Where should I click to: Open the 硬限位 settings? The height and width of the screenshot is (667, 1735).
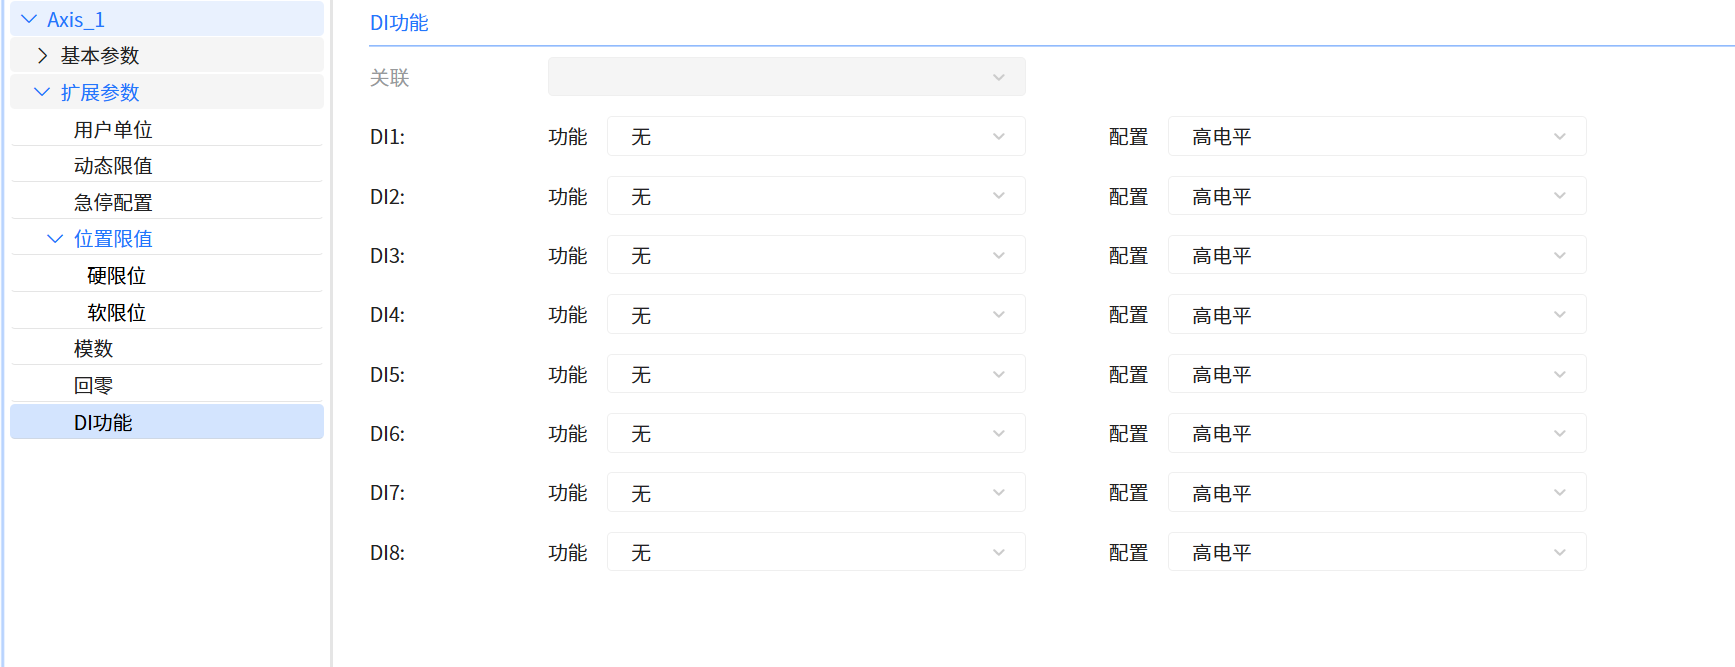coord(117,276)
